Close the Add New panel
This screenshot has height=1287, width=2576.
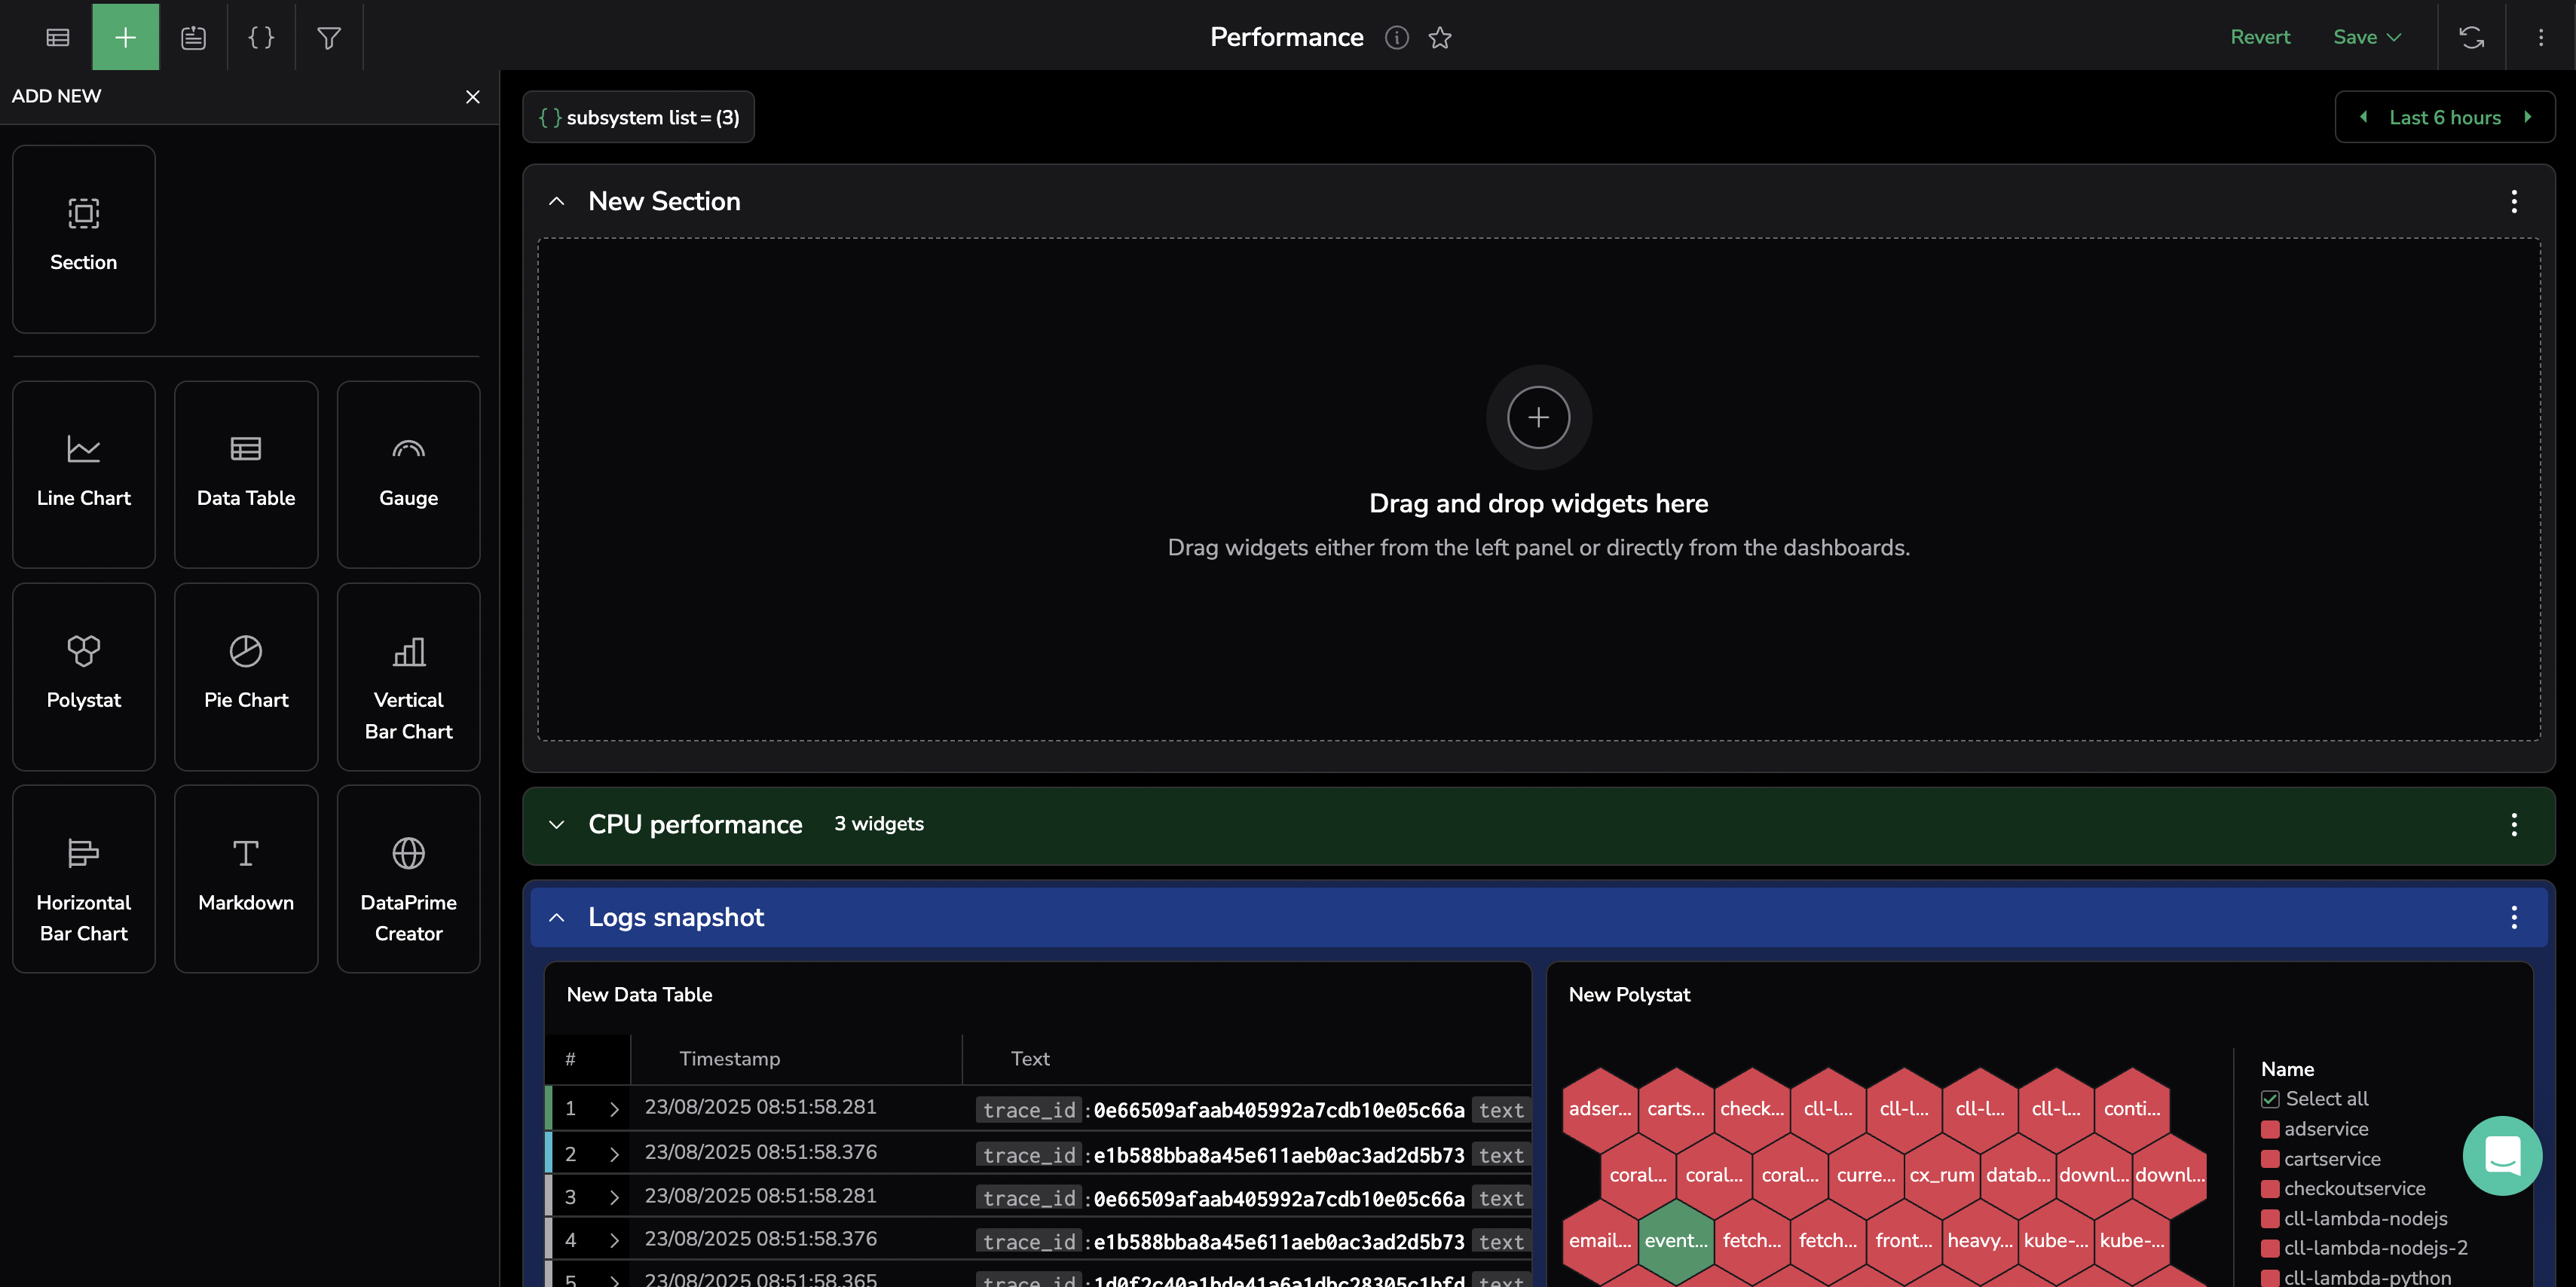tap(473, 96)
